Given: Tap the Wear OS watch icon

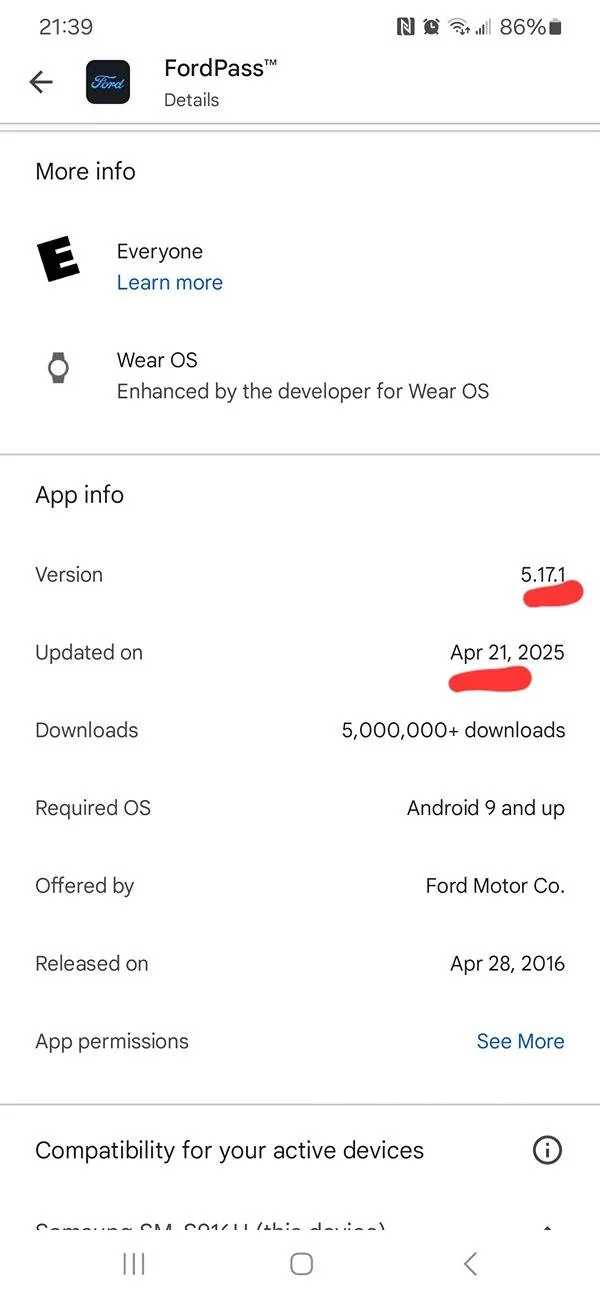Looking at the screenshot, I should pyautogui.click(x=59, y=368).
